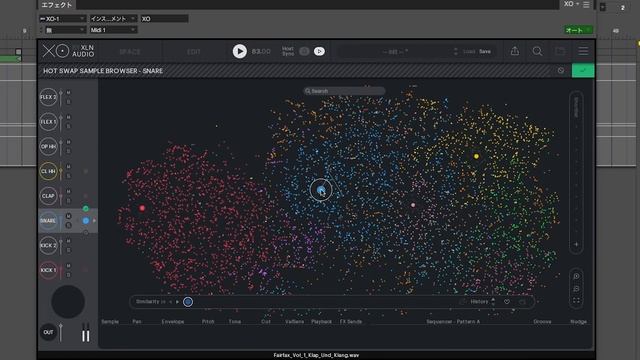Select blue current sample dot on SNARE
This screenshot has width=640, height=360.
[x=86, y=221]
